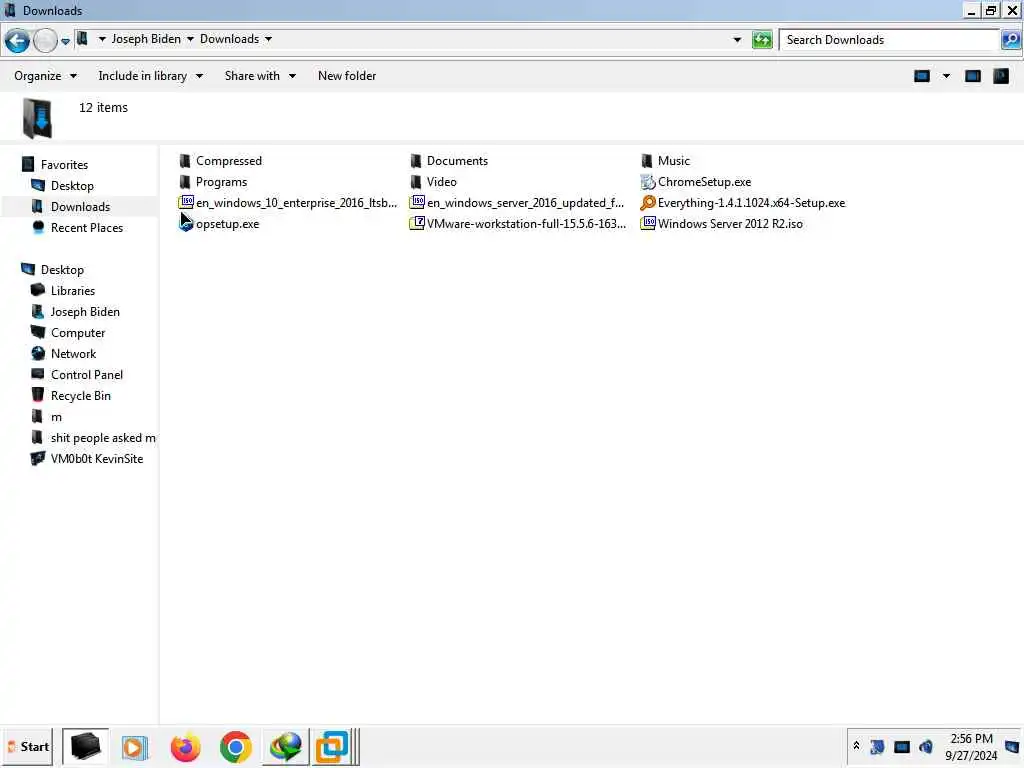Click the Forward navigation button
The width and height of the screenshot is (1024, 768).
[x=45, y=40]
